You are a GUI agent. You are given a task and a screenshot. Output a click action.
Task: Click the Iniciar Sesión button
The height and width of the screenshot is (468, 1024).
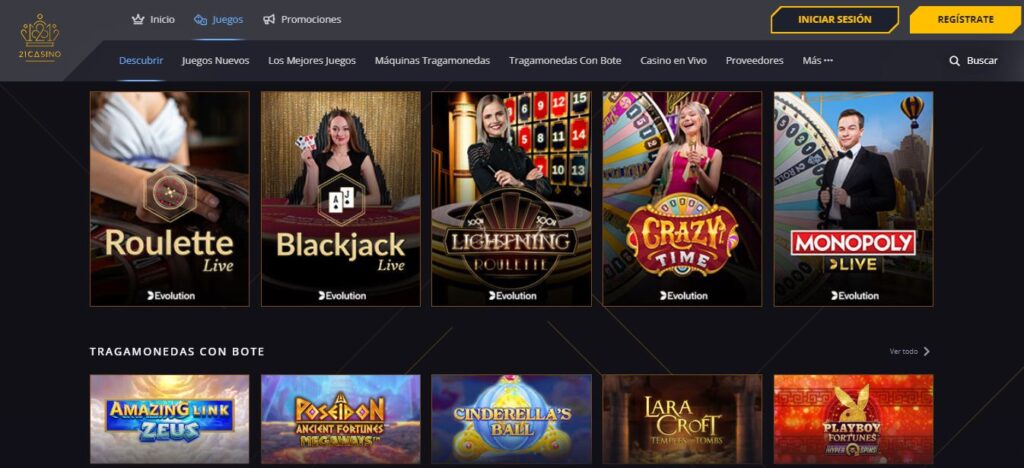pyautogui.click(x=835, y=20)
